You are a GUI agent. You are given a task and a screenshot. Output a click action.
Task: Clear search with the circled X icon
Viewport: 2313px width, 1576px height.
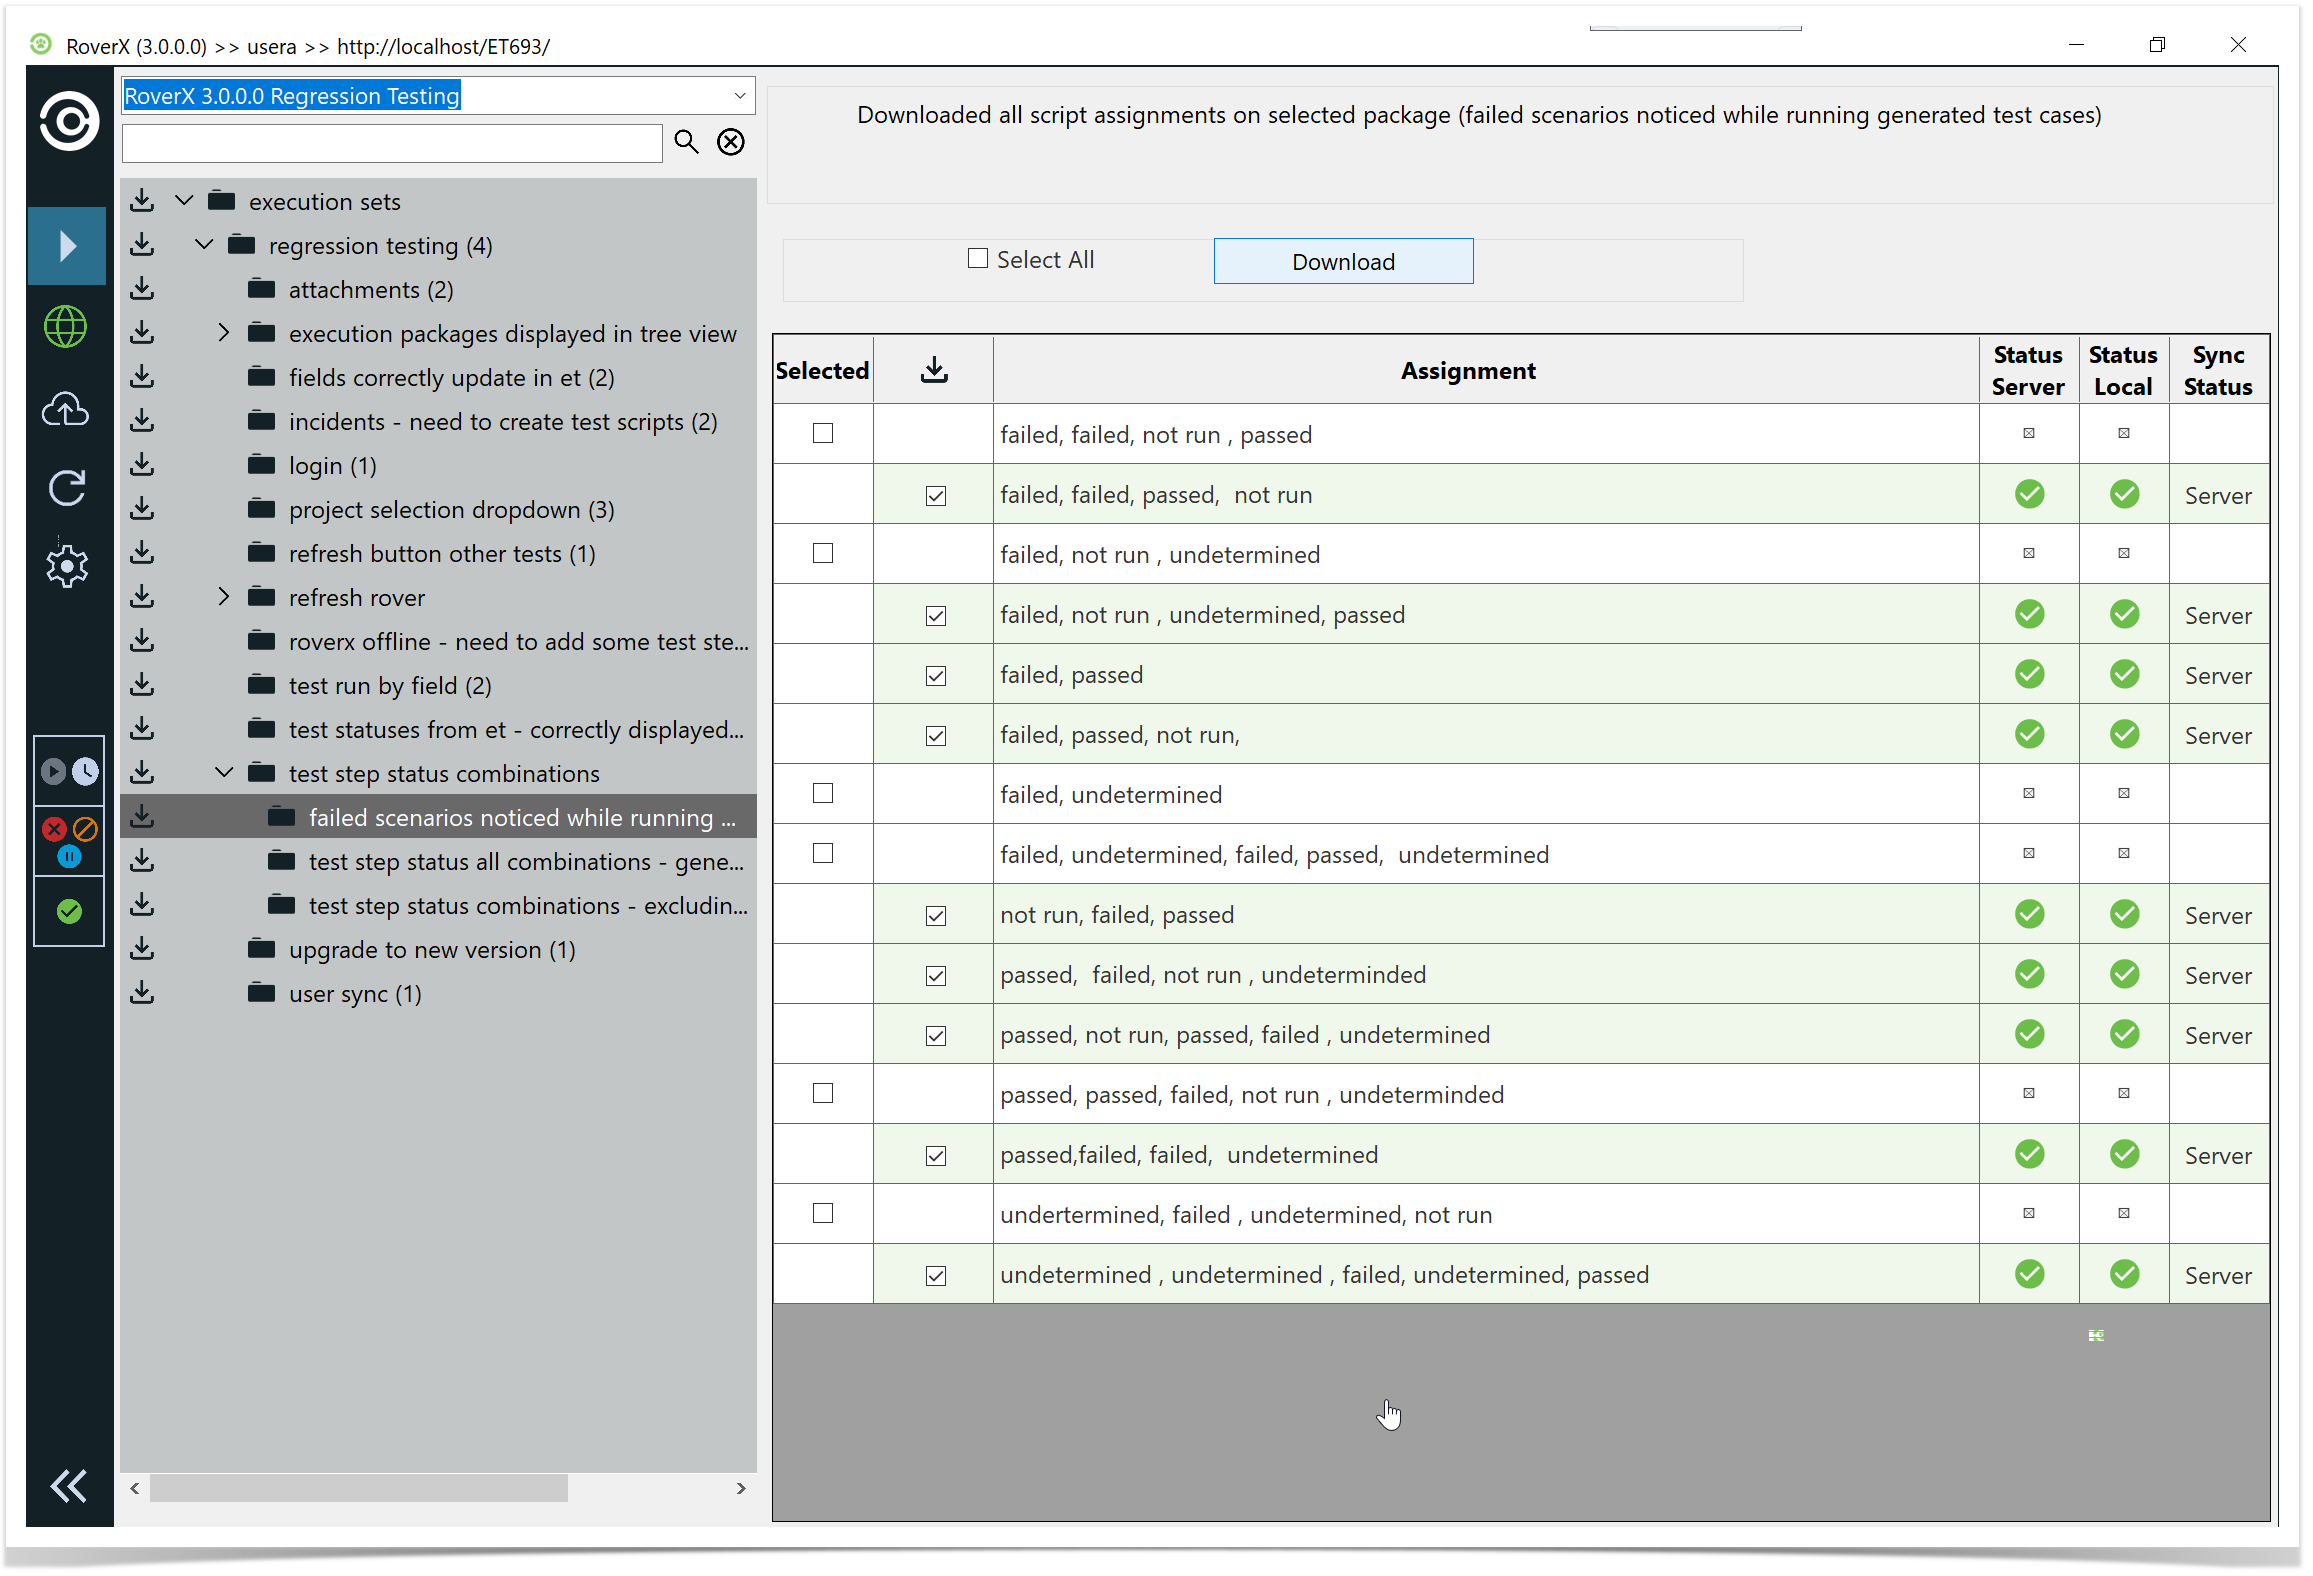(731, 142)
